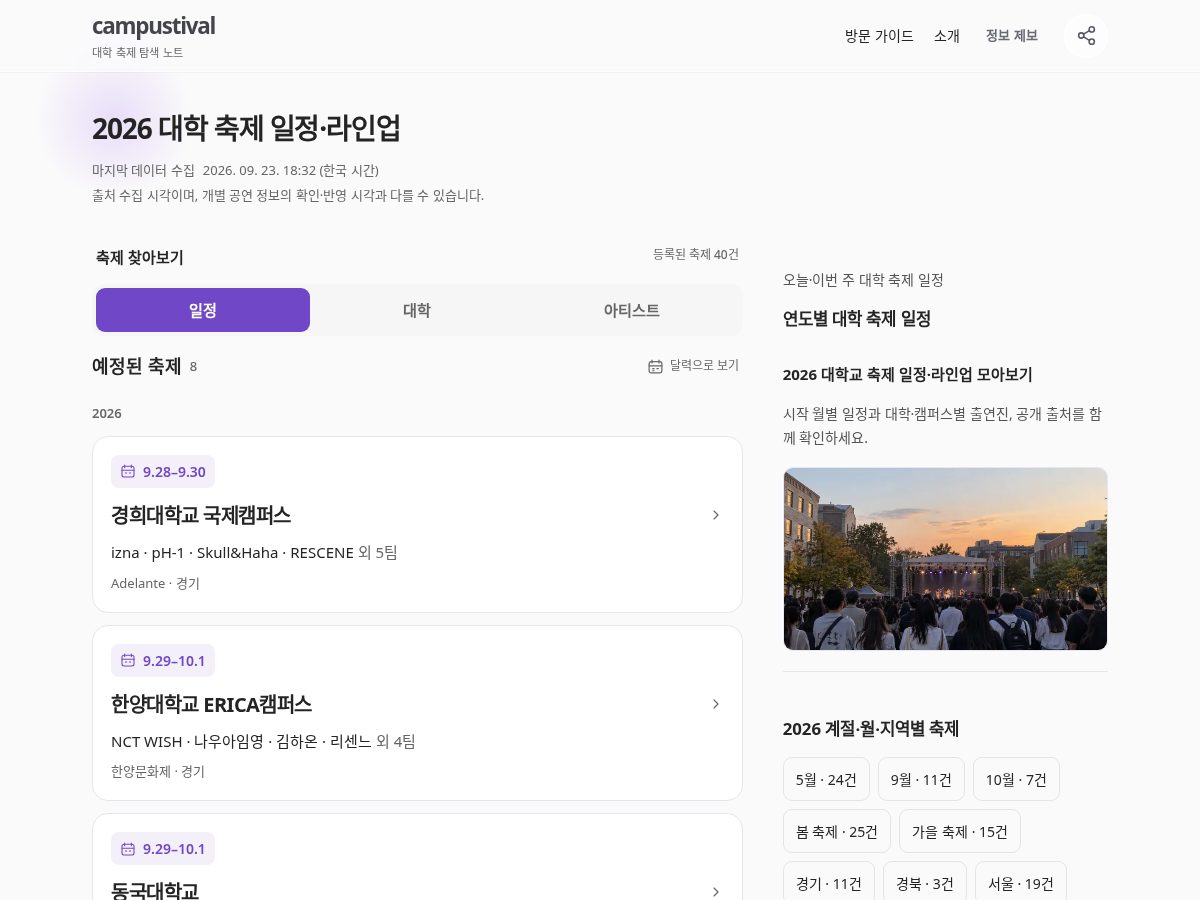Click the 9.28–9.30 date badge
1200x900 pixels.
tap(163, 471)
